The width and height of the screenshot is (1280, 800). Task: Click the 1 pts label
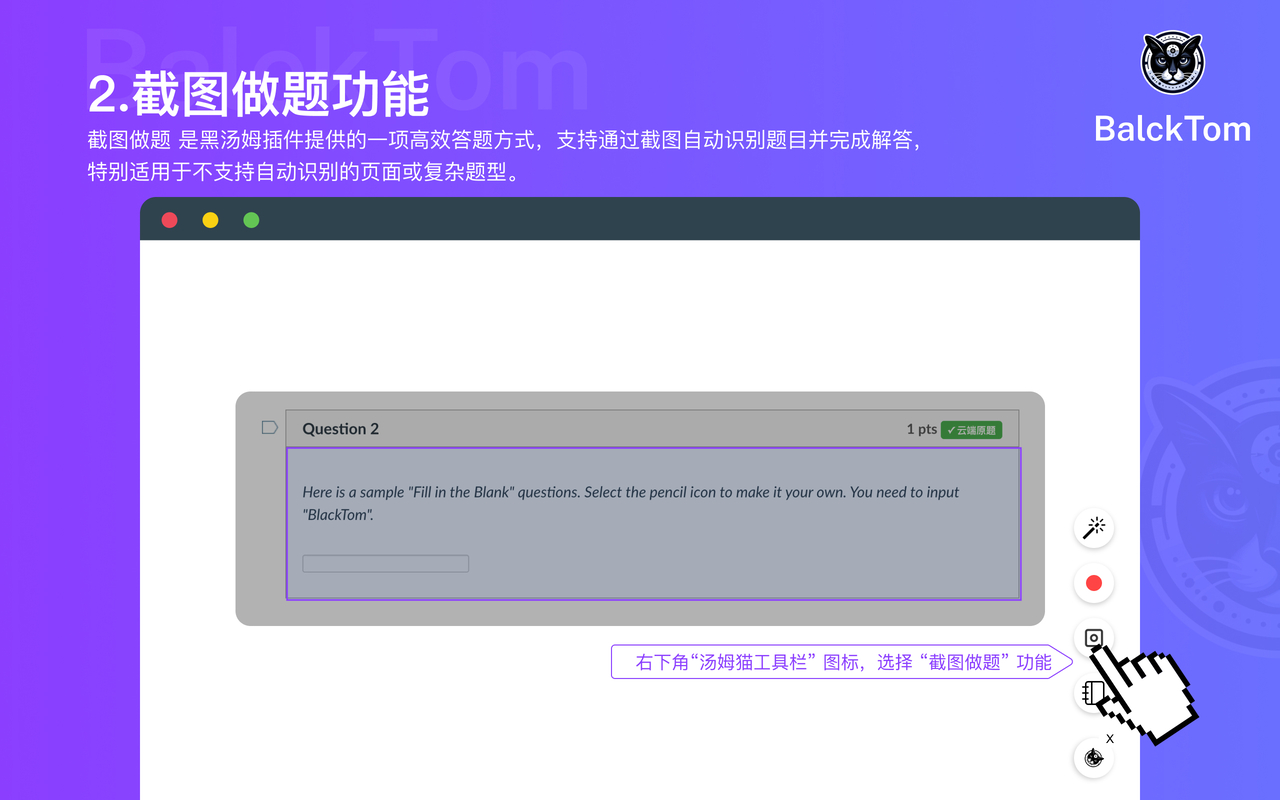point(921,429)
